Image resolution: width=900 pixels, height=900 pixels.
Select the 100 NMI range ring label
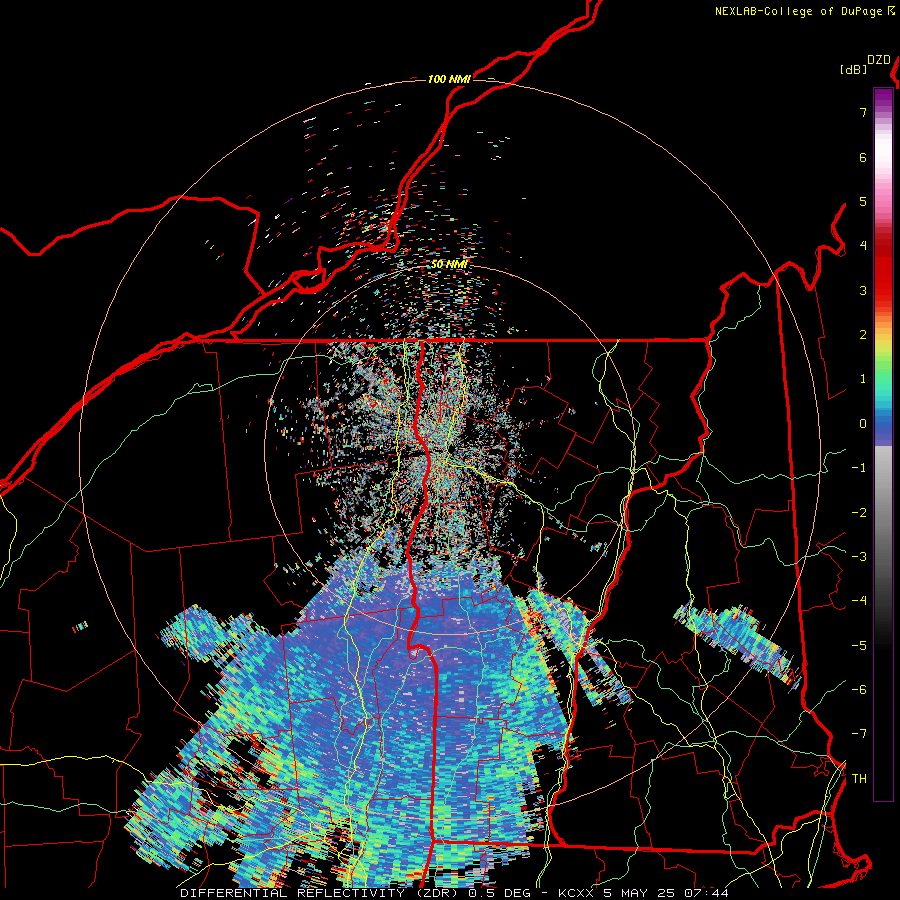[449, 79]
